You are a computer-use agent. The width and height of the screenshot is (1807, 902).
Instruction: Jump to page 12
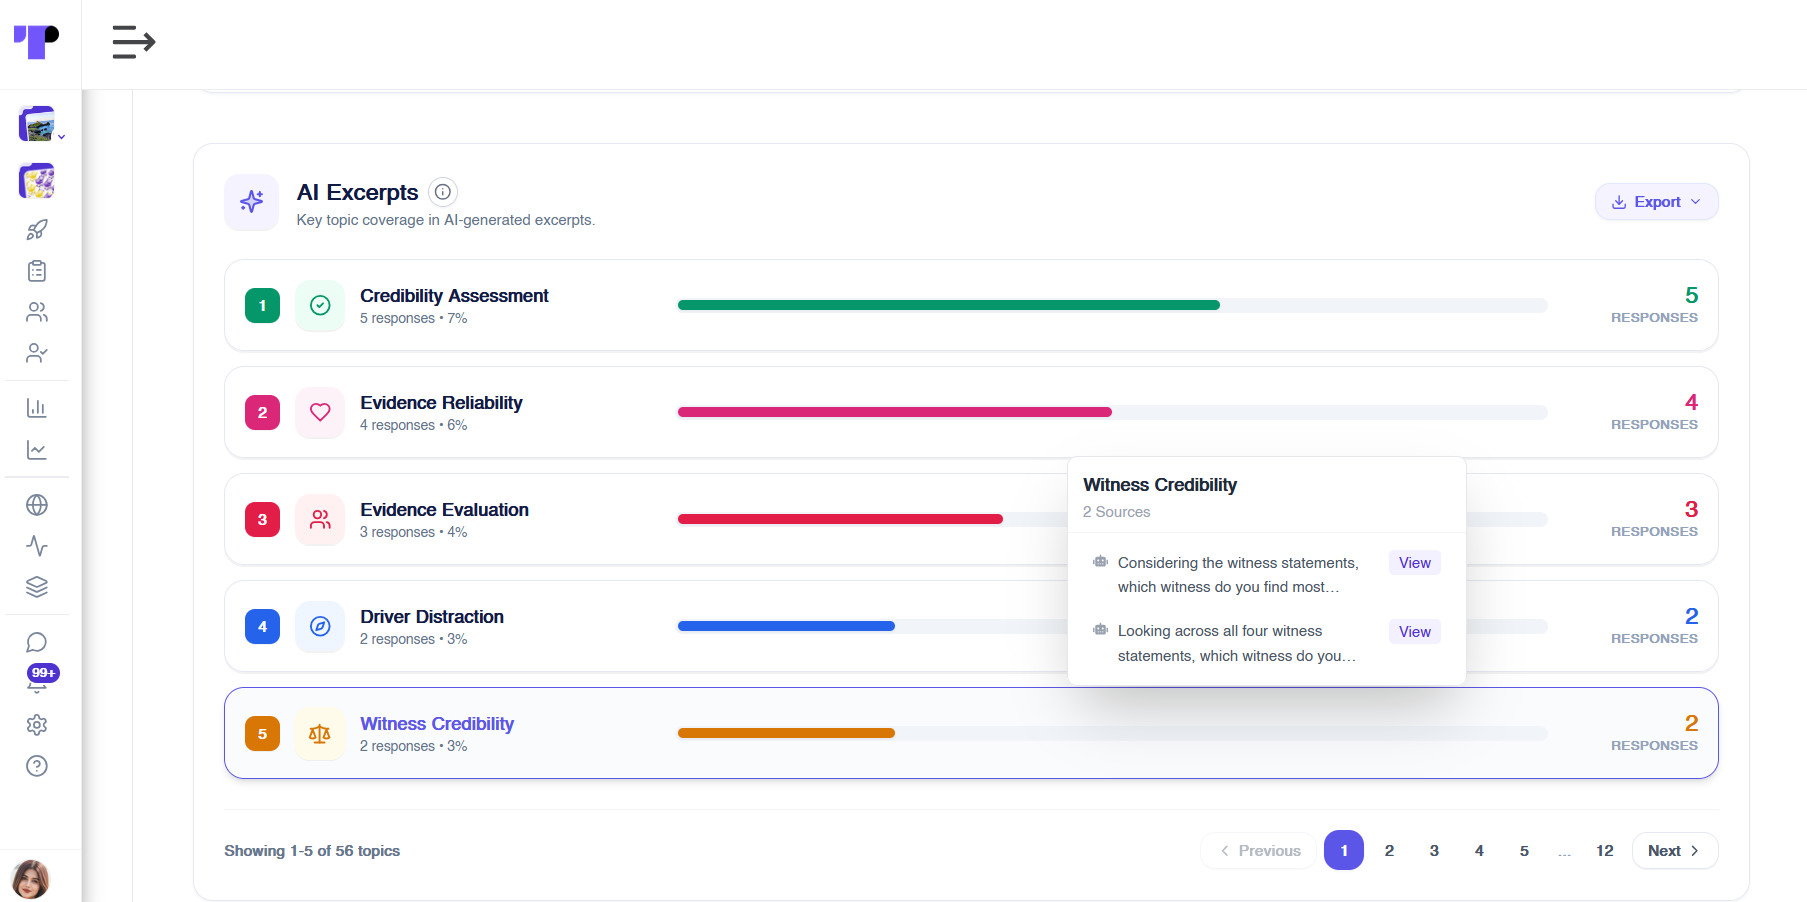[x=1604, y=851]
